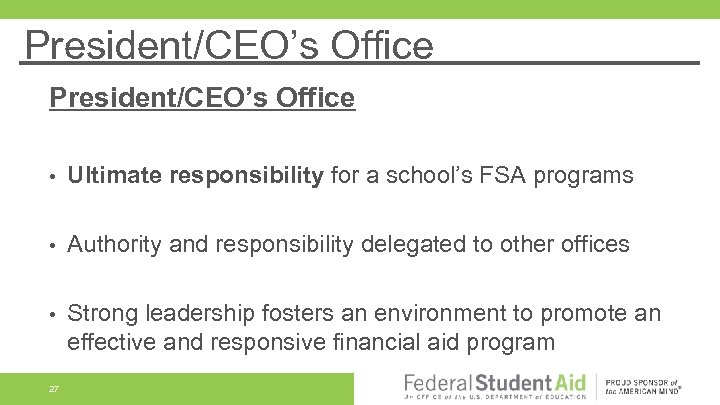
Task: Click the green bar at top of slide
Action: pyautogui.click(x=360, y=9)
